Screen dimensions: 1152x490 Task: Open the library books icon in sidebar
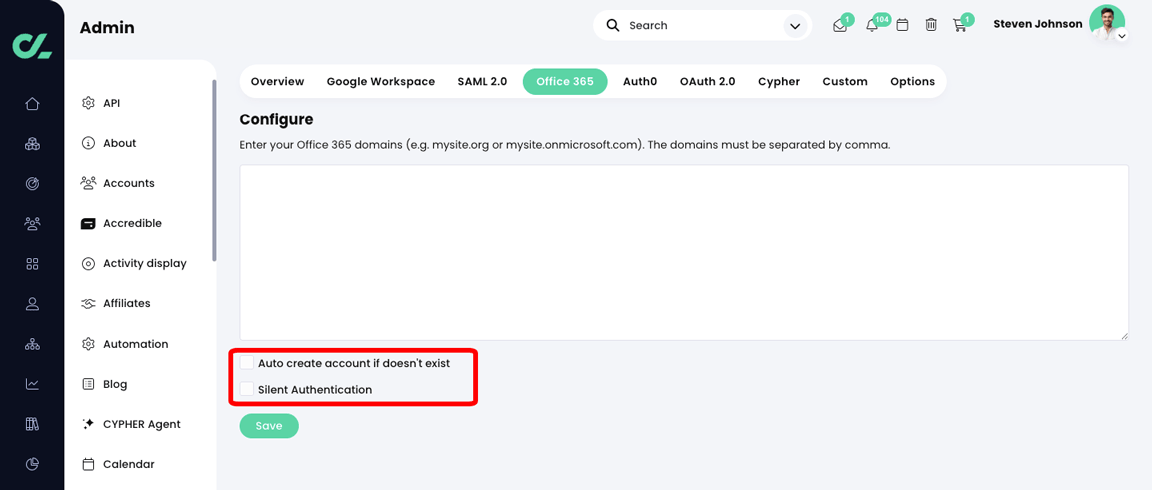[32, 424]
